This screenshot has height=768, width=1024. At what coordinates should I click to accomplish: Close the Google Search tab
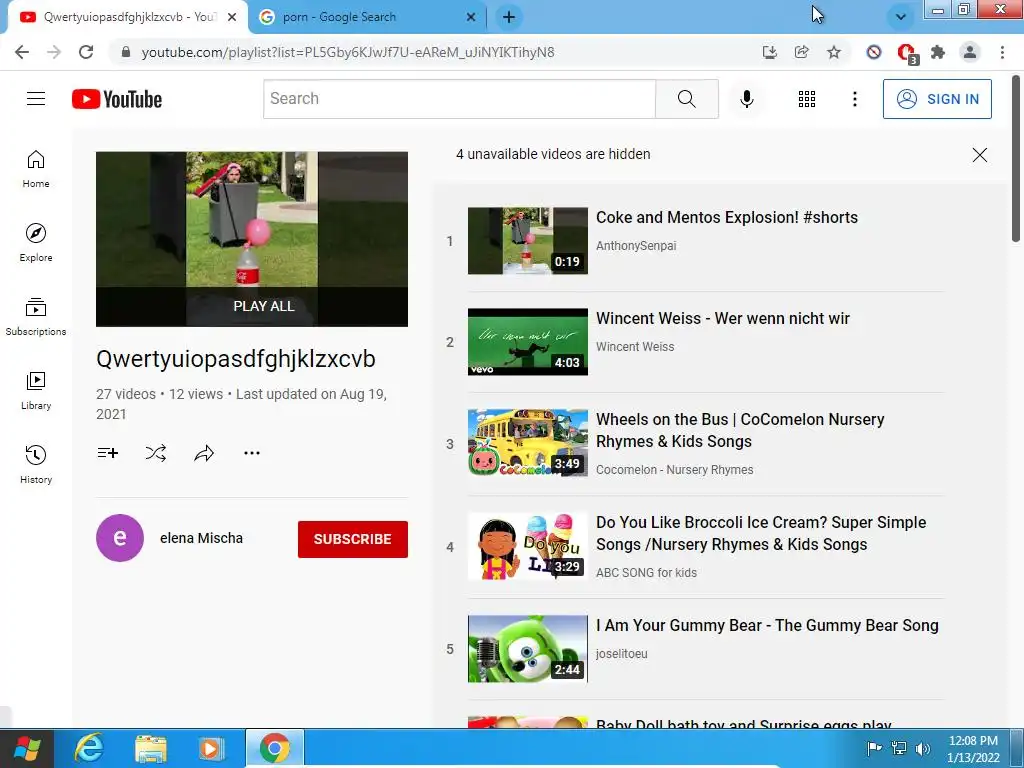471,17
